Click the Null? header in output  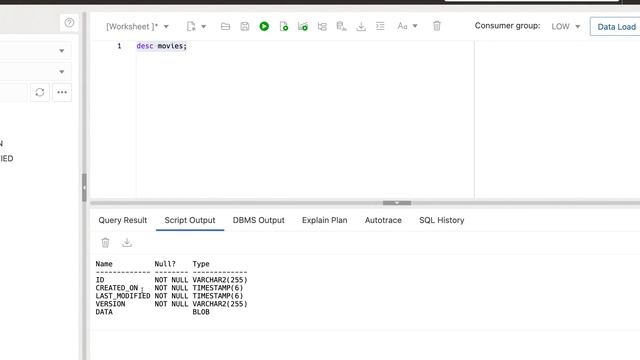(x=165, y=264)
